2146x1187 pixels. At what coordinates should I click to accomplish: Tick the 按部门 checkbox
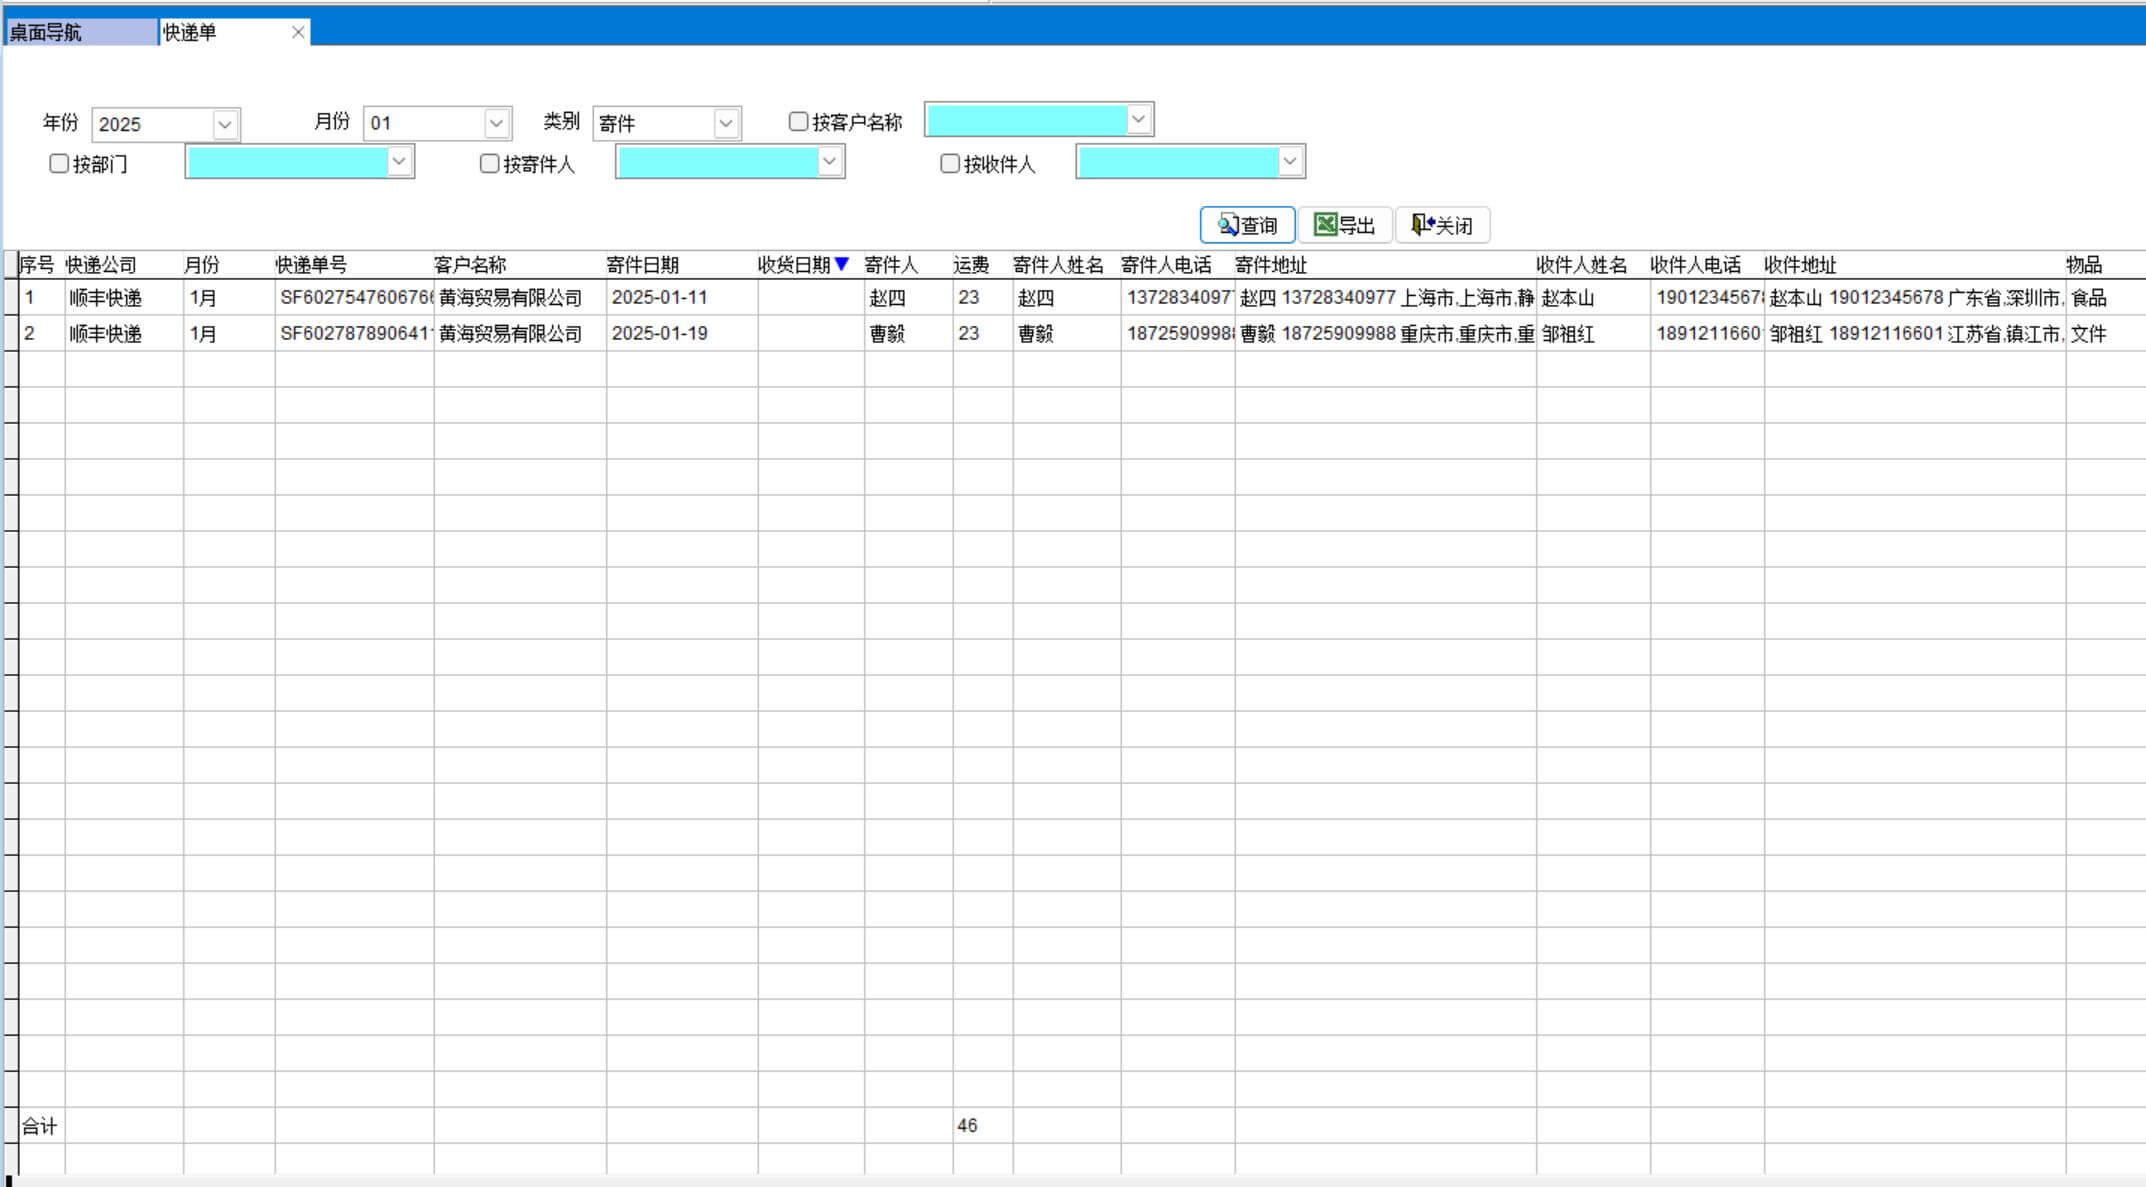[59, 164]
